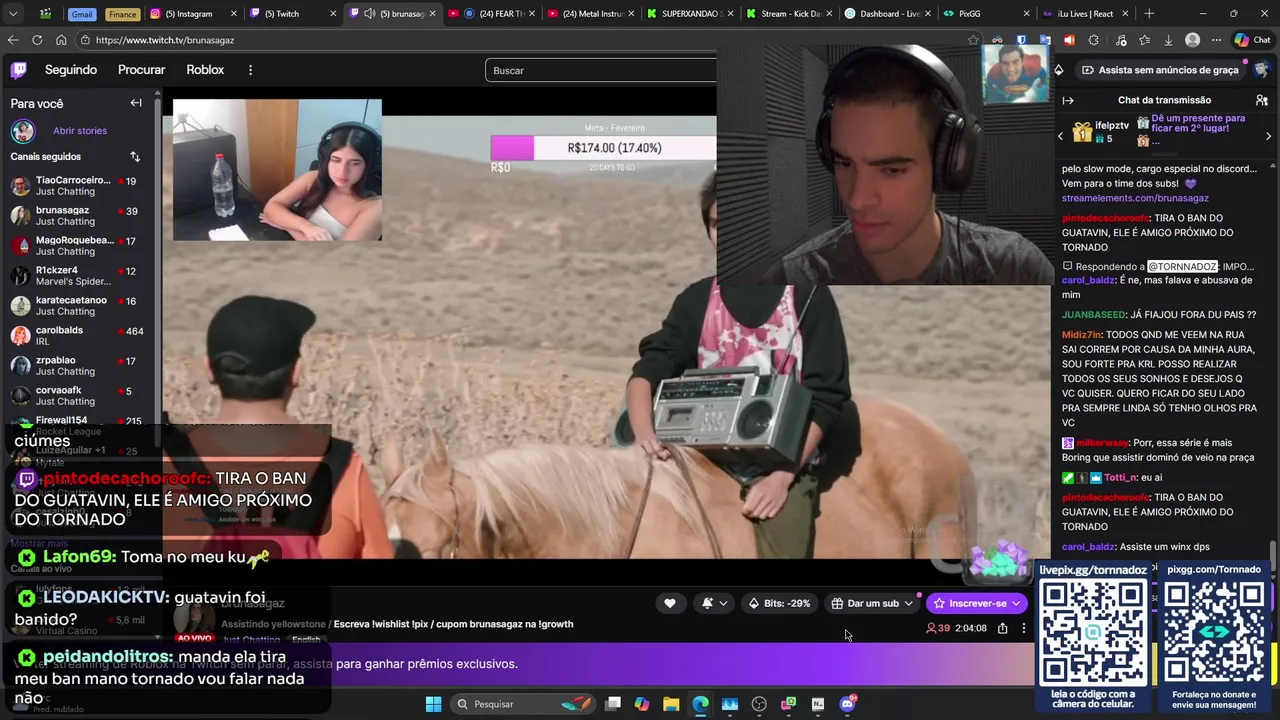This screenshot has height=720, width=1280.
Task: Open karatecaetanoo channel in sidebar
Action: pos(80,306)
